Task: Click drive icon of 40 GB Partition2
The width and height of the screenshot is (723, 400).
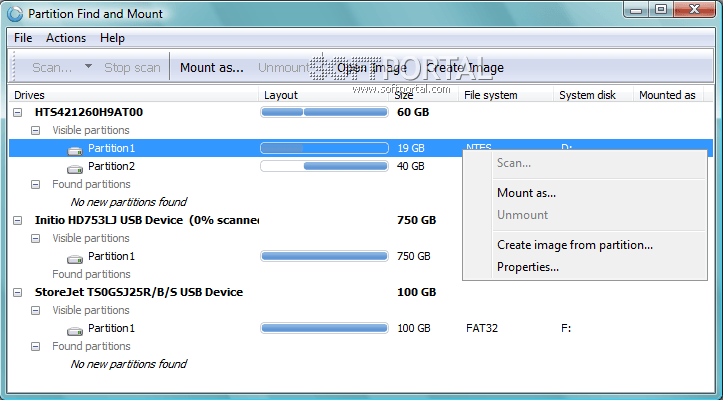Action: coord(75,169)
